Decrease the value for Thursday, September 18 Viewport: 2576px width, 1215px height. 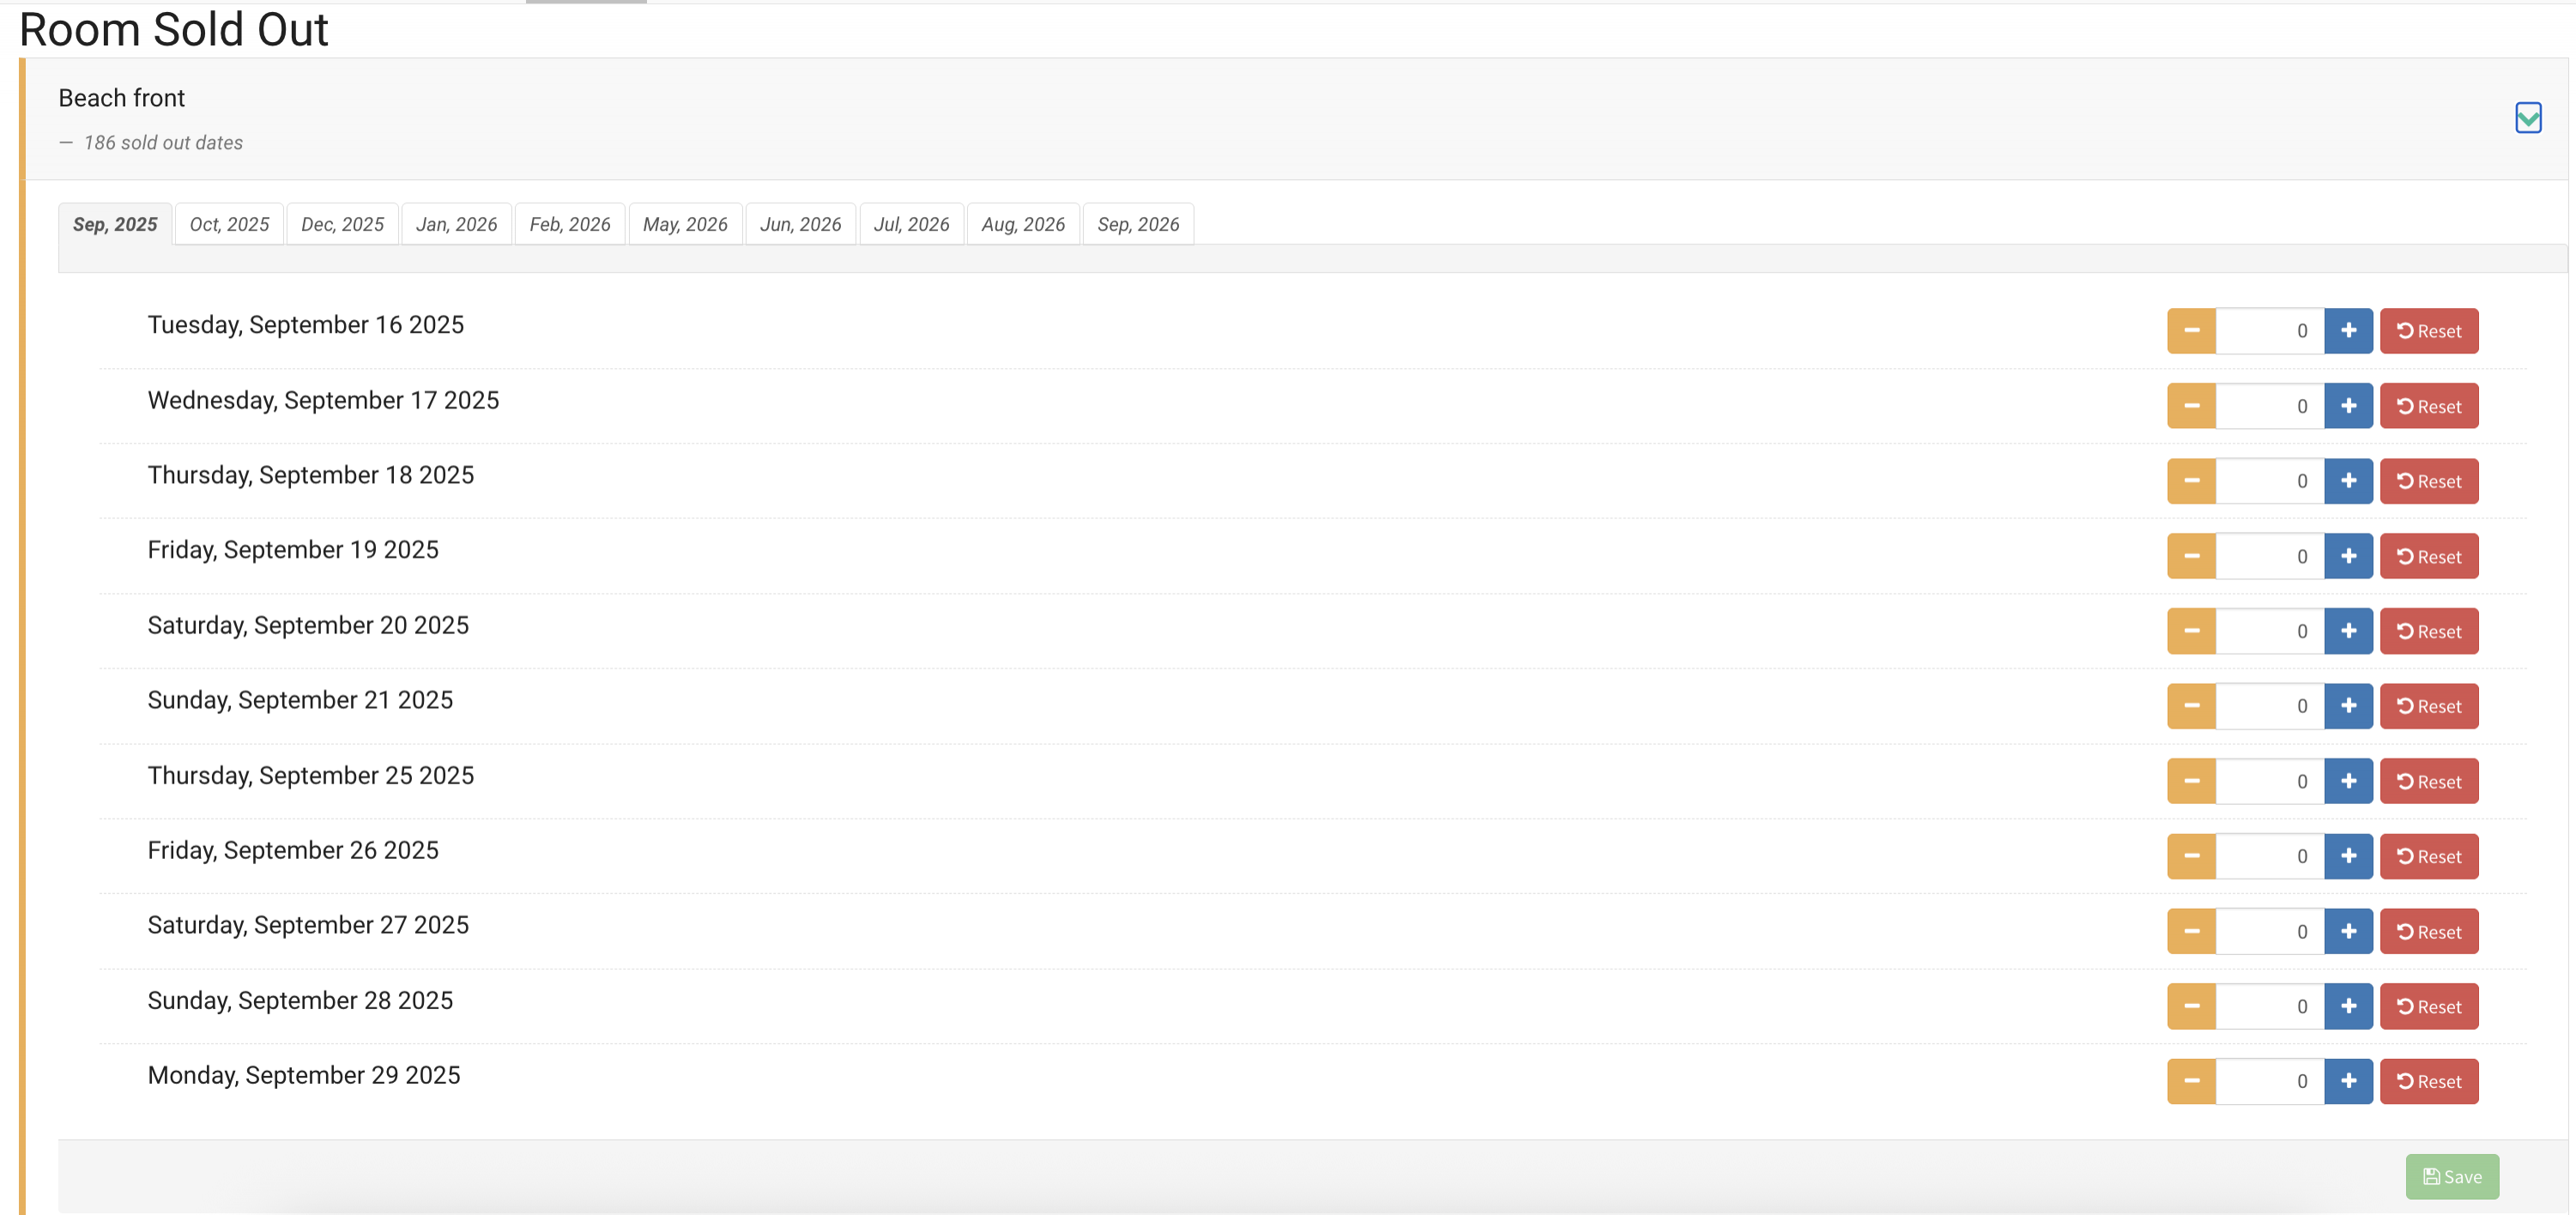click(x=2190, y=481)
